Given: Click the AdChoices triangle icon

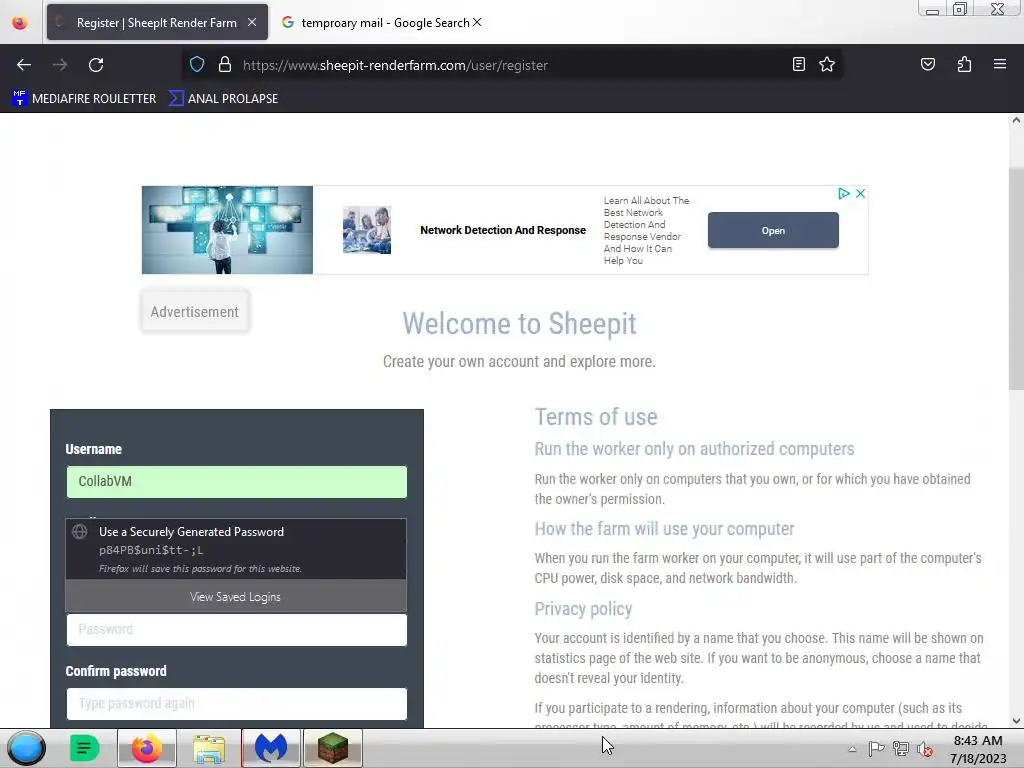Looking at the screenshot, I should 843,193.
